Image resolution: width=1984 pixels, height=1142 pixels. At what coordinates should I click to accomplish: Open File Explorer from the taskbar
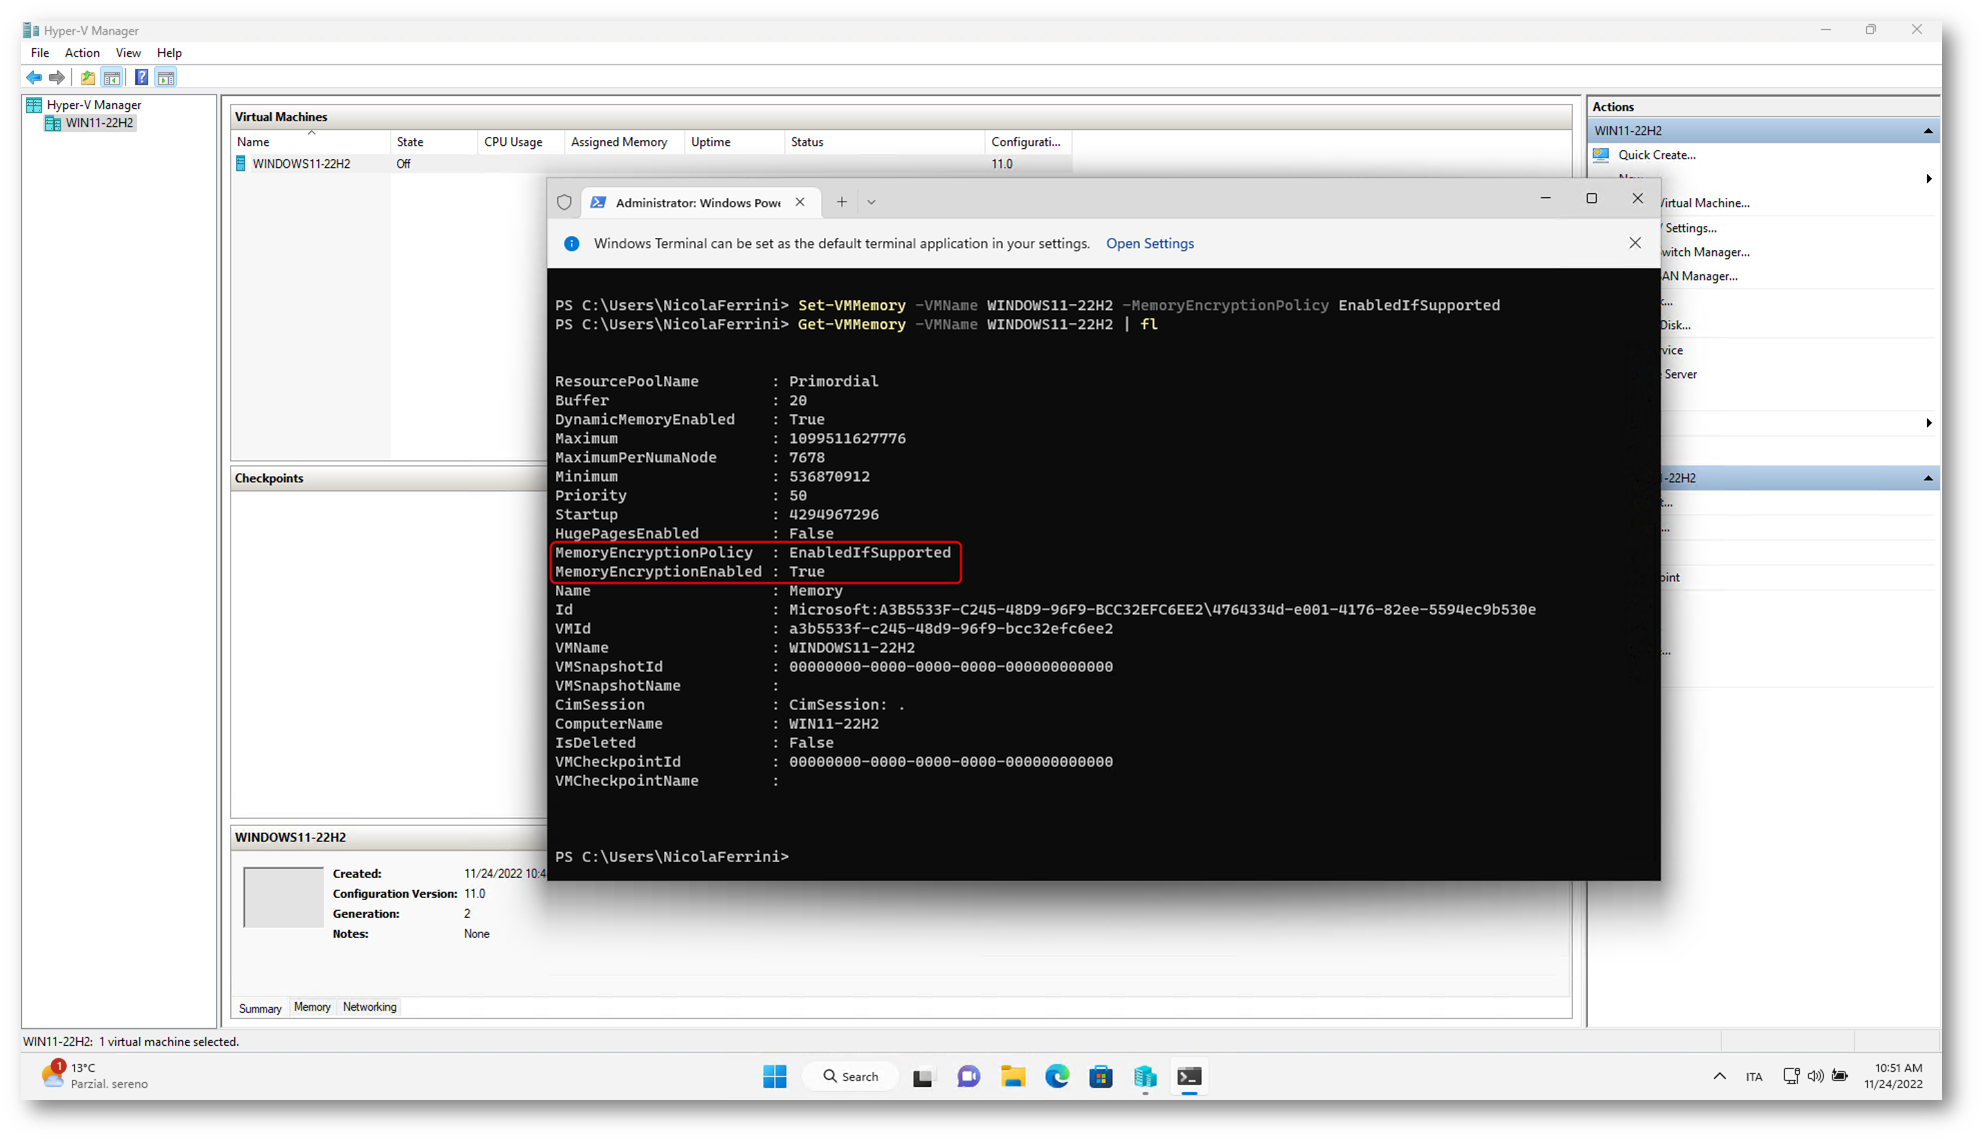(x=1013, y=1076)
